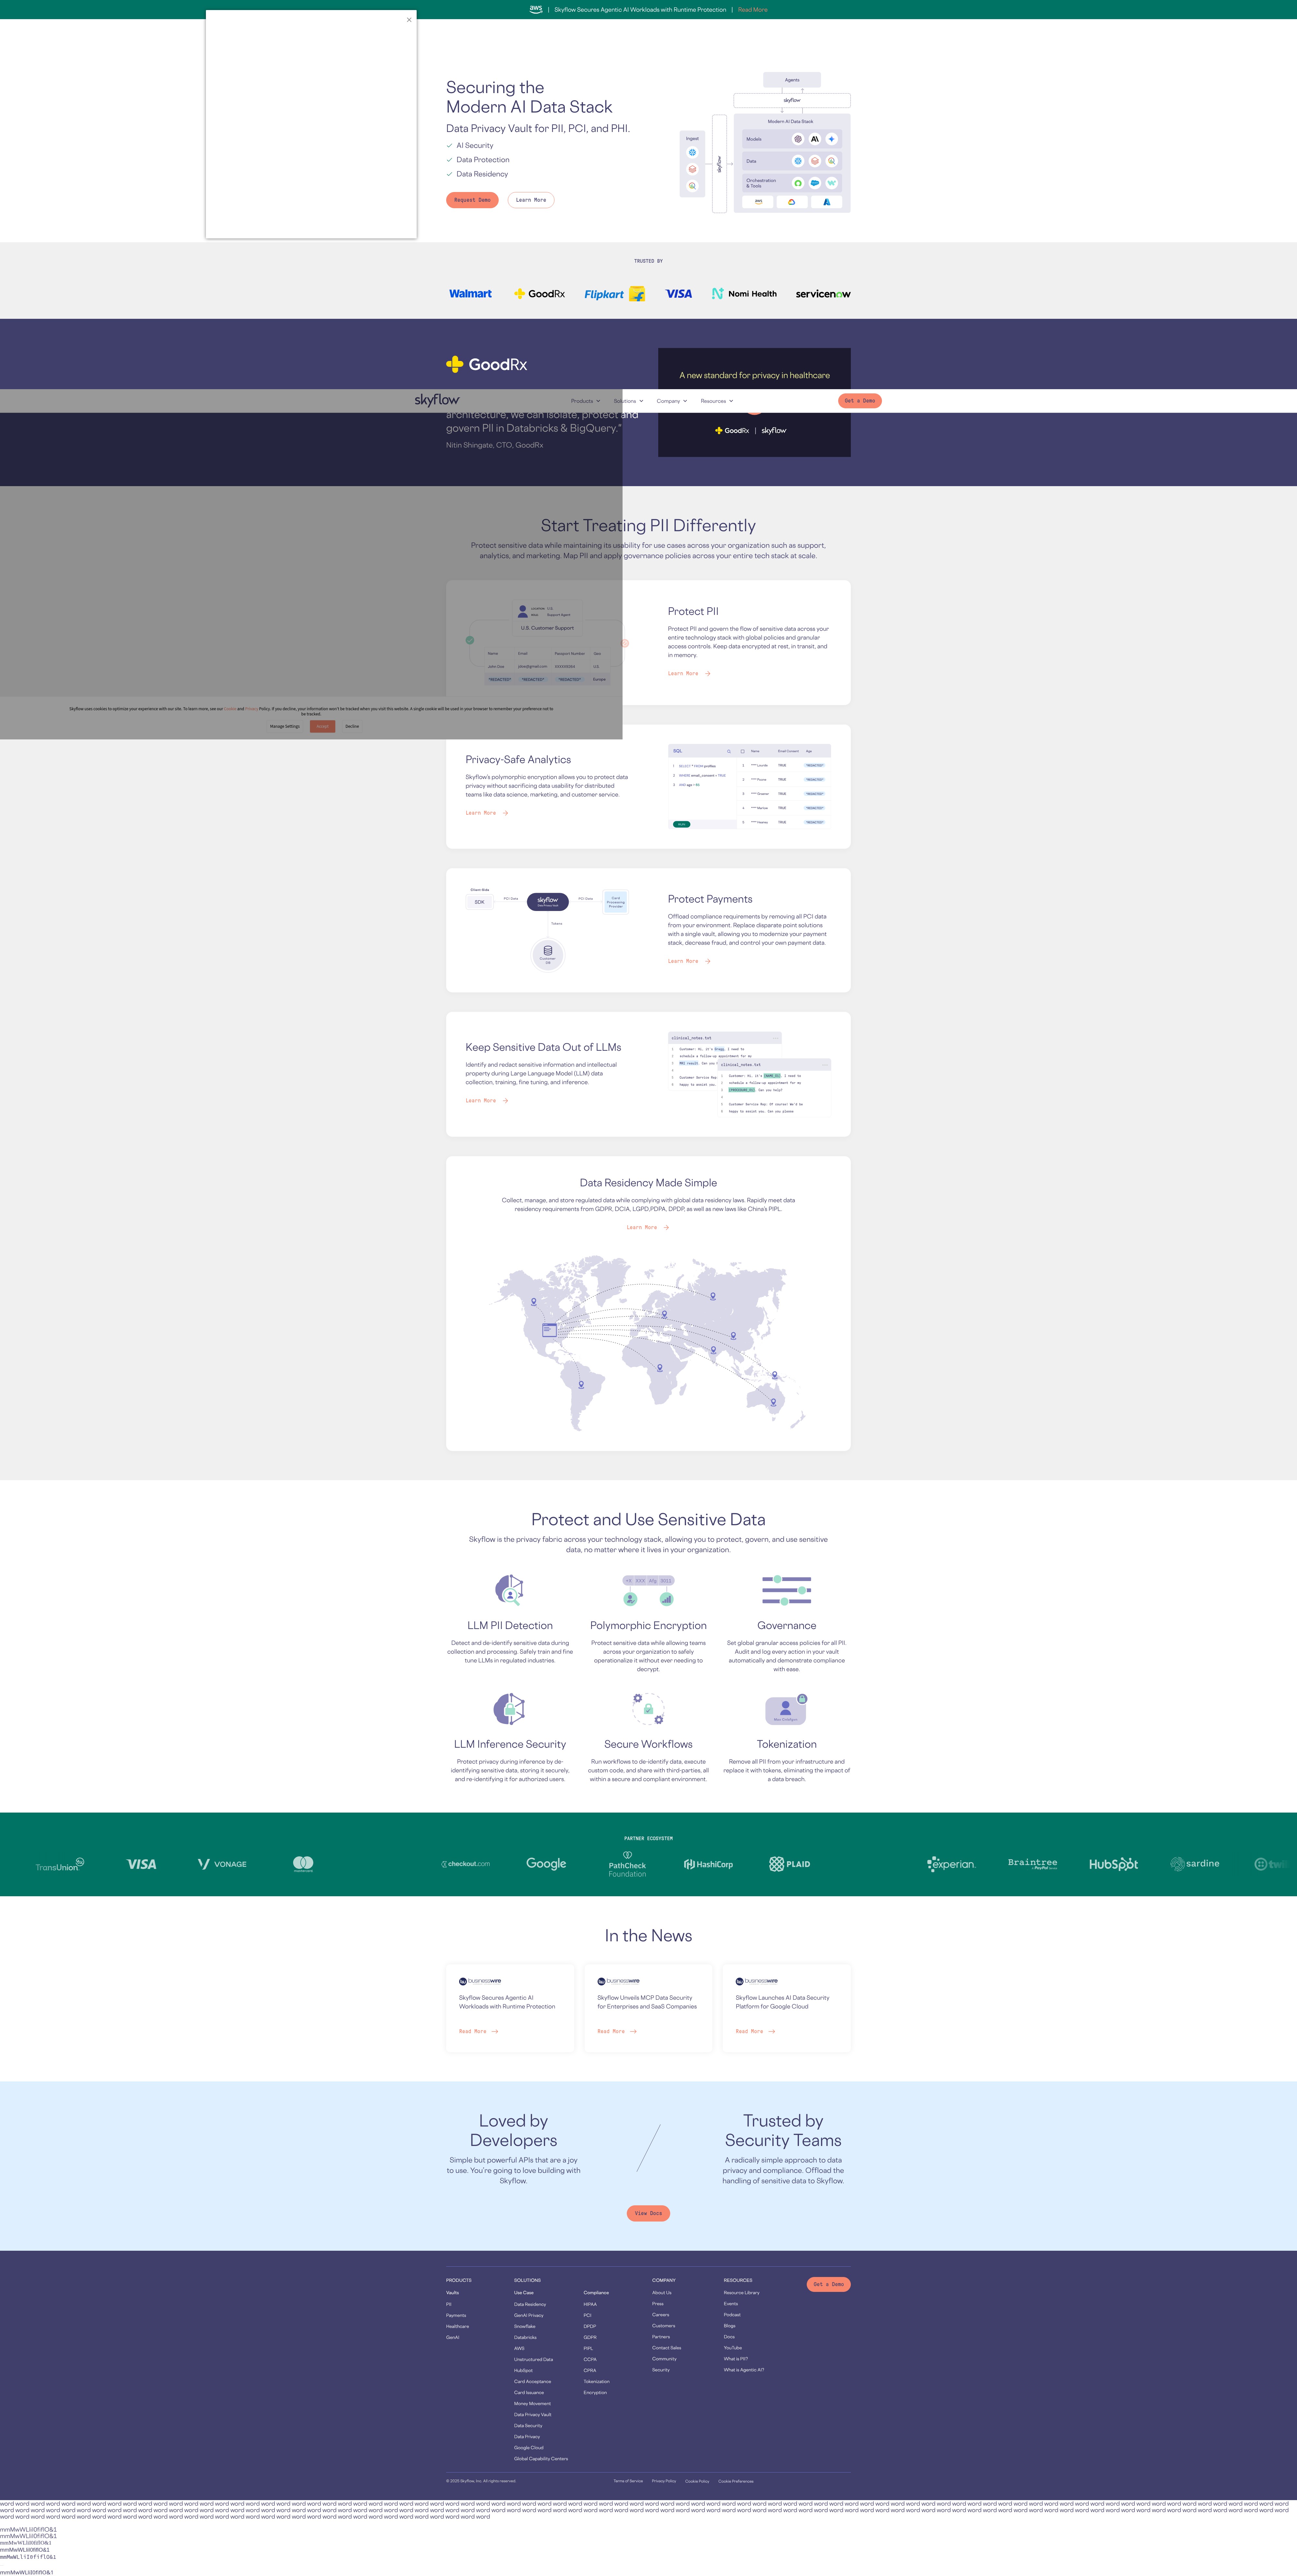The width and height of the screenshot is (1297, 2576).
Task: Open the Global Capability Centers footer link
Action: [x=541, y=2459]
